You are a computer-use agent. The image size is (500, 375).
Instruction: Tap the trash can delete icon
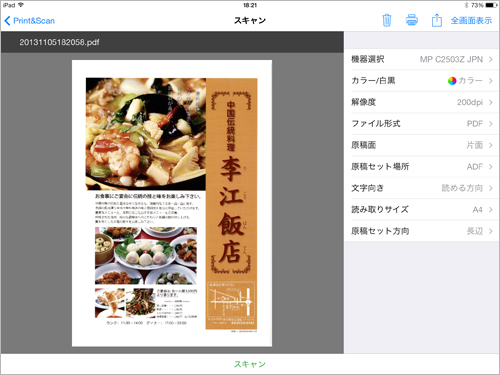[x=387, y=20]
